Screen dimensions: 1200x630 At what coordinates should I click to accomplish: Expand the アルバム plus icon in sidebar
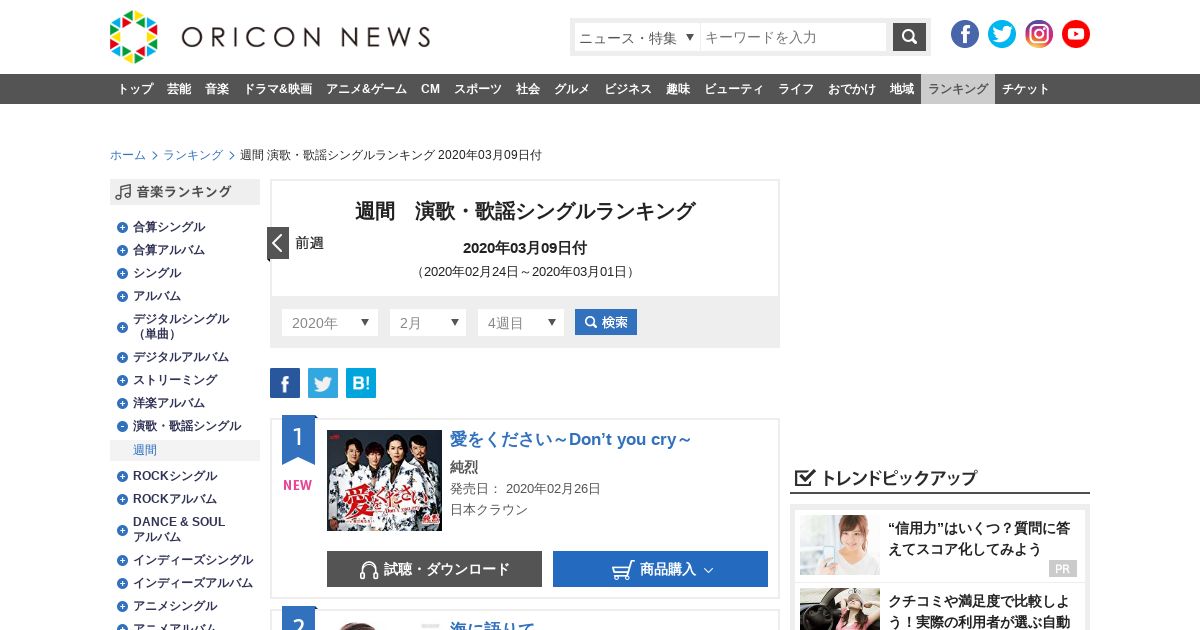(x=122, y=296)
